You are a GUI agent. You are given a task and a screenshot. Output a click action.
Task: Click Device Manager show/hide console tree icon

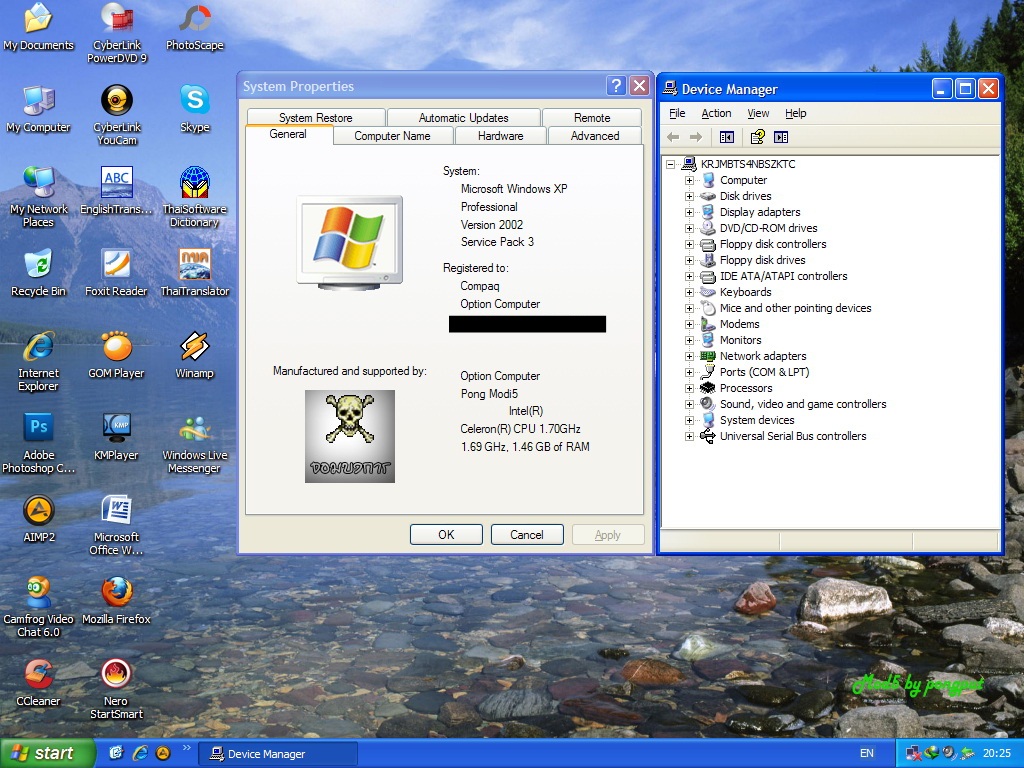pos(727,137)
